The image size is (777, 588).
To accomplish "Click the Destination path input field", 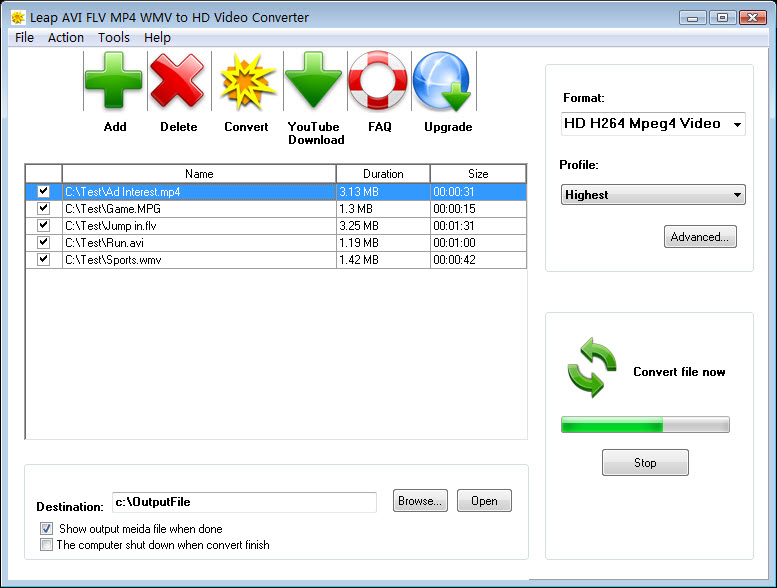I will tap(244, 502).
